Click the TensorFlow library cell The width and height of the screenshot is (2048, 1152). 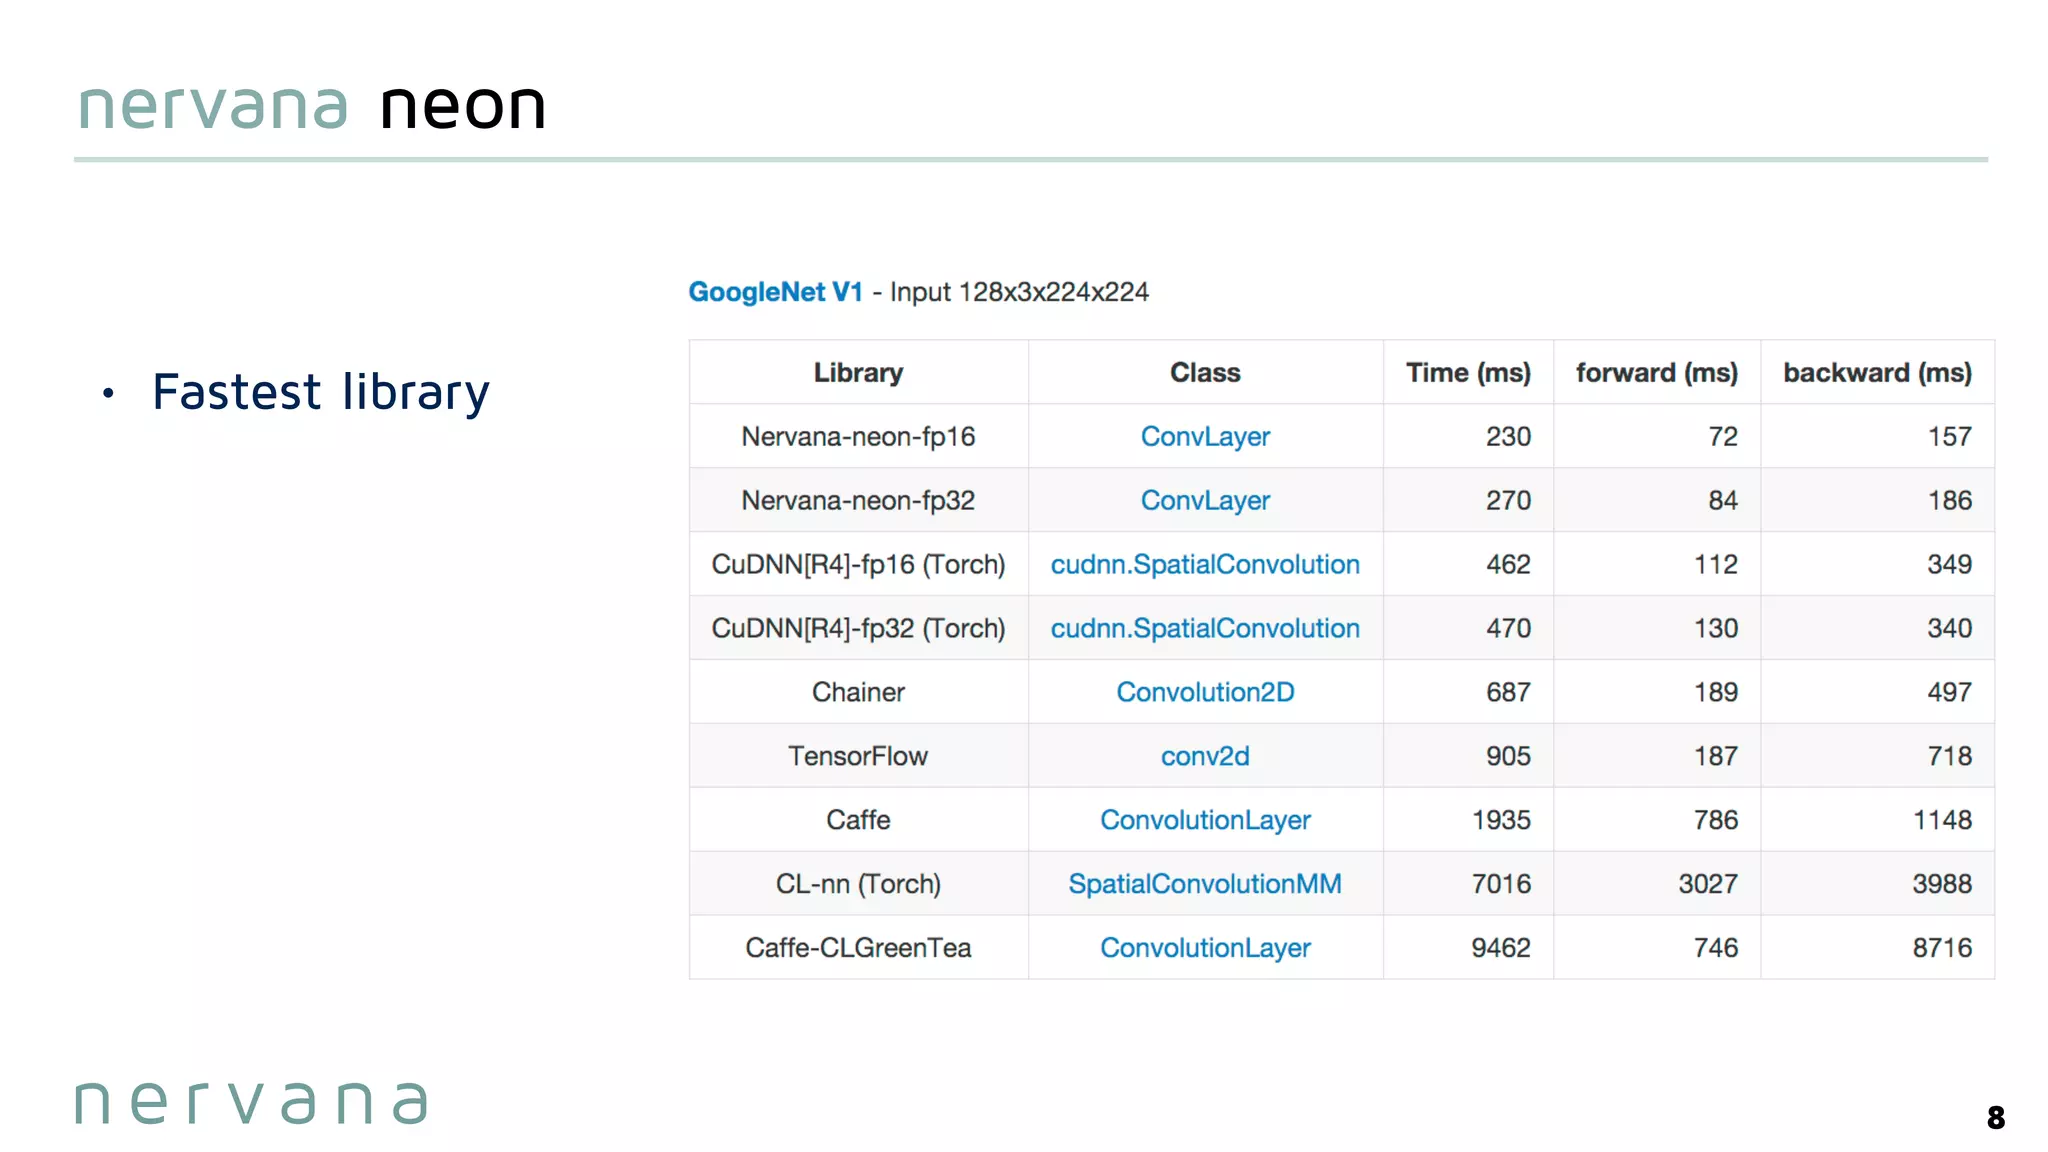coord(858,757)
